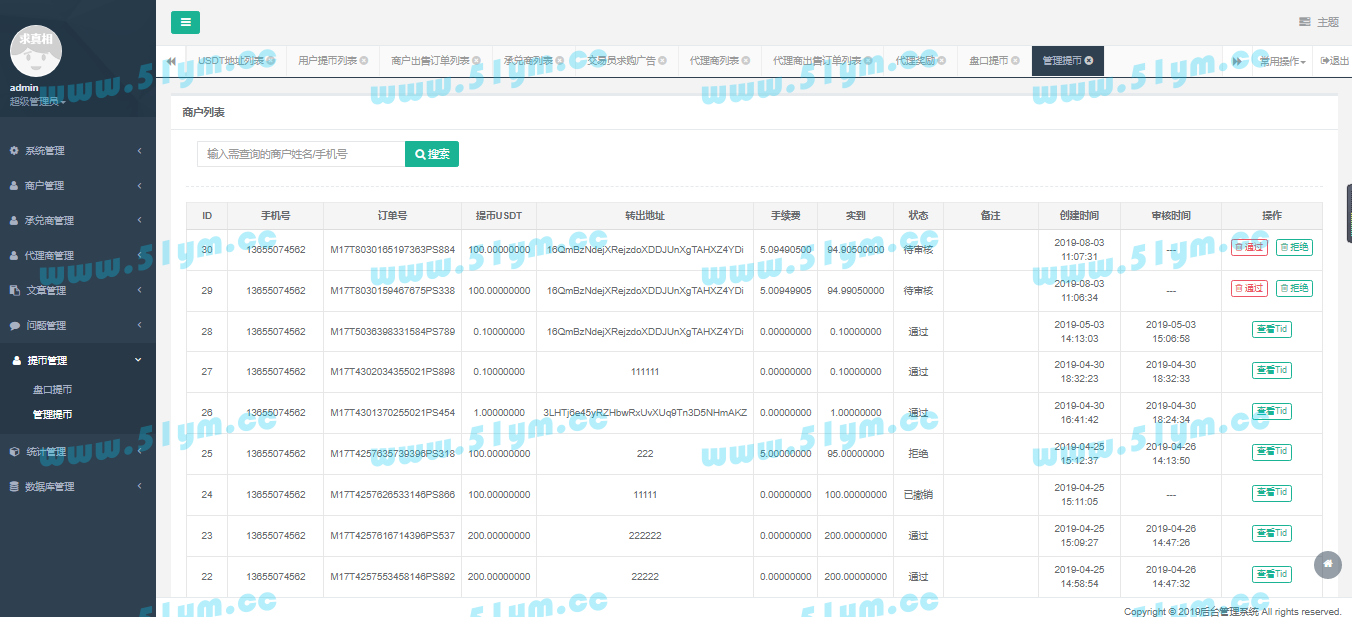This screenshot has width=1352, height=617.
Task: Click the 问题管理 speech bubble icon
Action: (14, 326)
